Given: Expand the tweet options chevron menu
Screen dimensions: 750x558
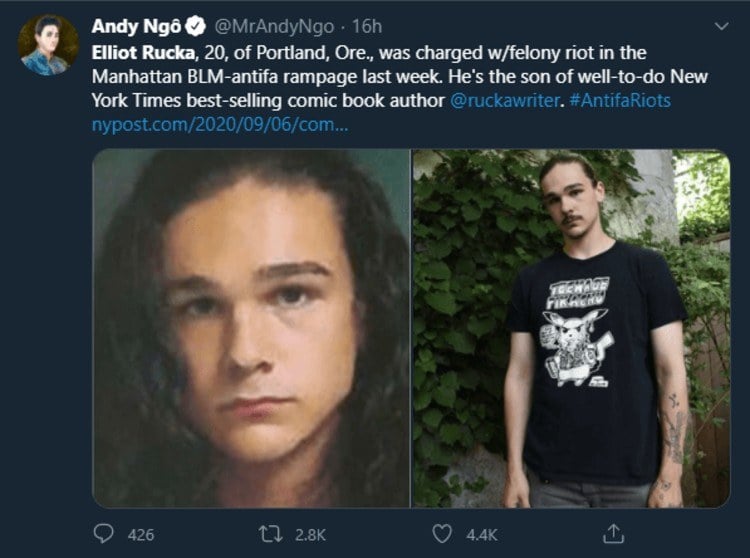Looking at the screenshot, I should [x=721, y=26].
